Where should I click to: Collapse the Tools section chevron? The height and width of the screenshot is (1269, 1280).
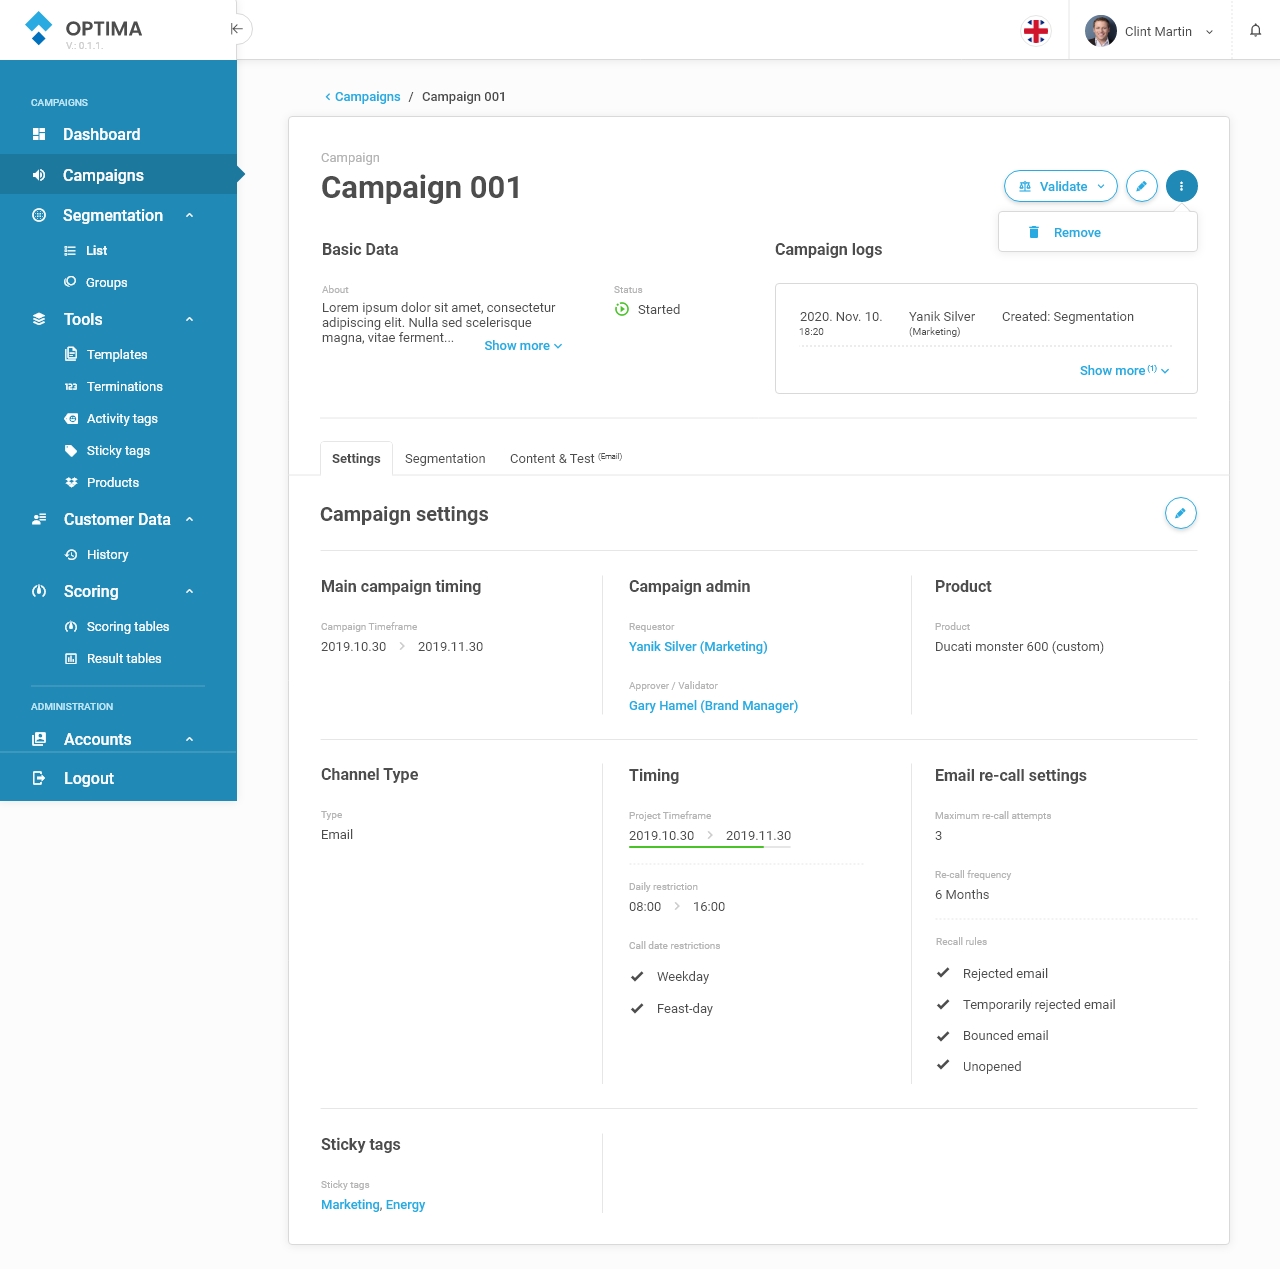tap(190, 320)
